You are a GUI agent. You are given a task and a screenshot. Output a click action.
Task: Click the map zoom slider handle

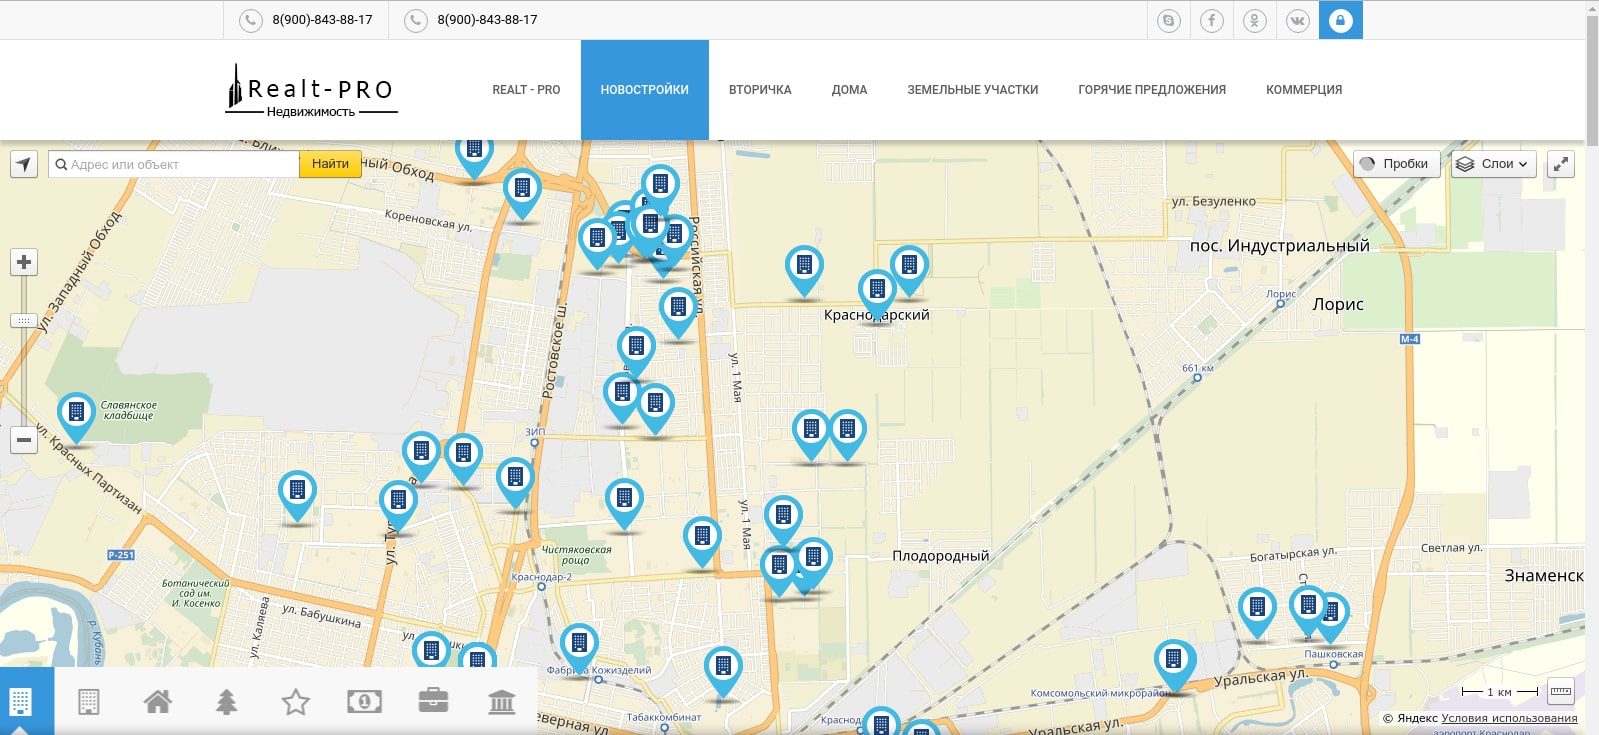point(24,321)
